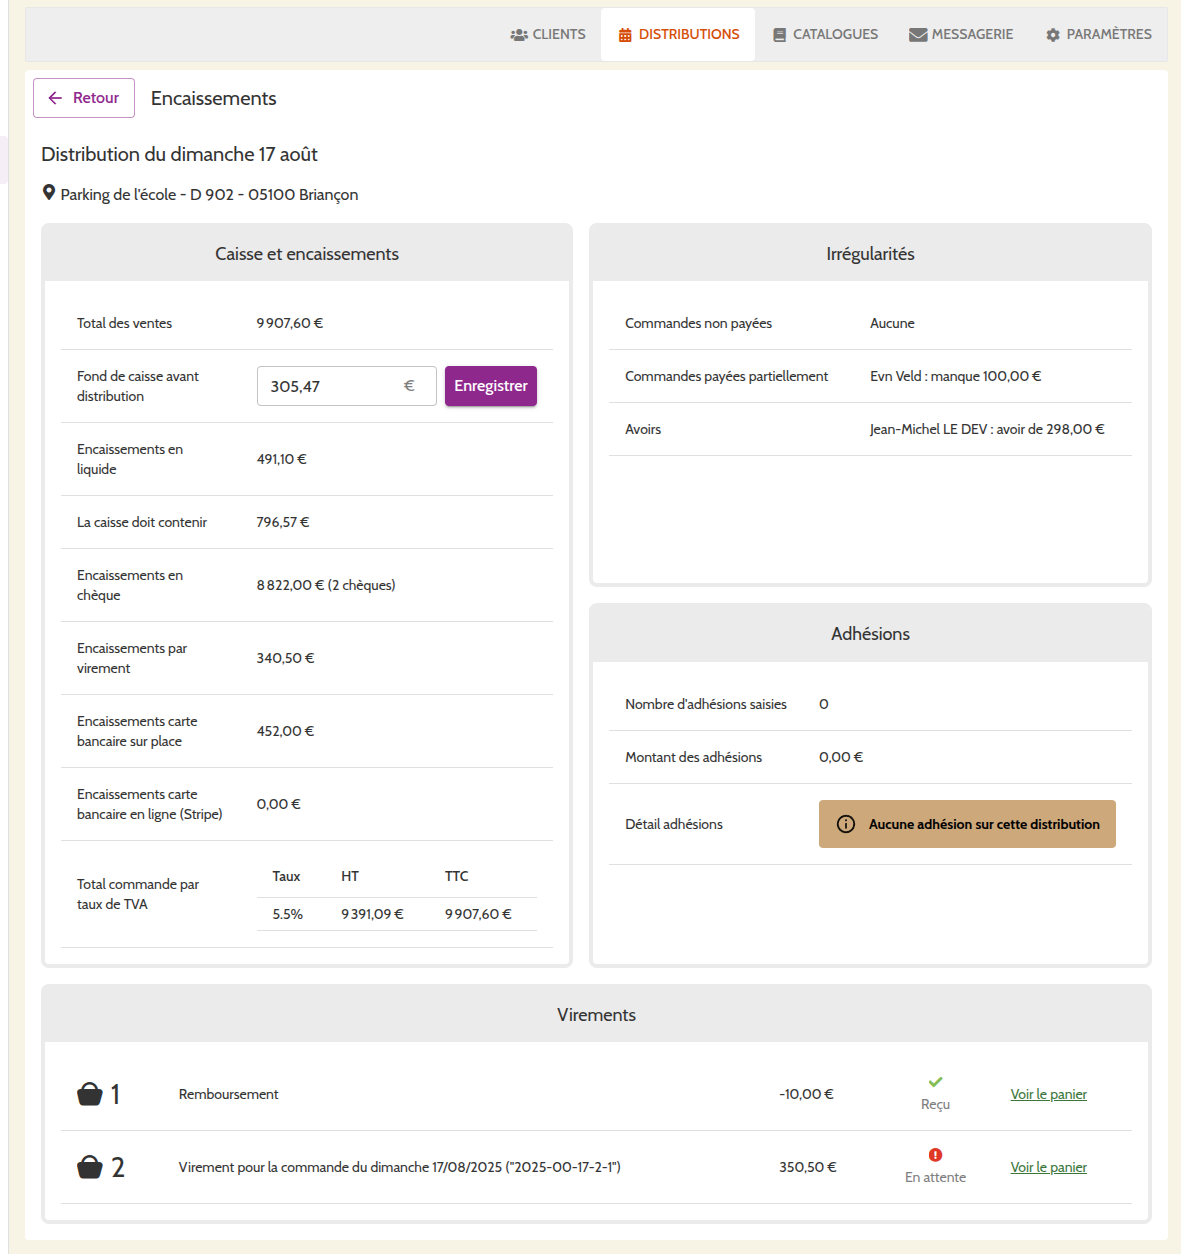Click the Paramètres gear icon
The height and width of the screenshot is (1254, 1181).
point(1052,35)
